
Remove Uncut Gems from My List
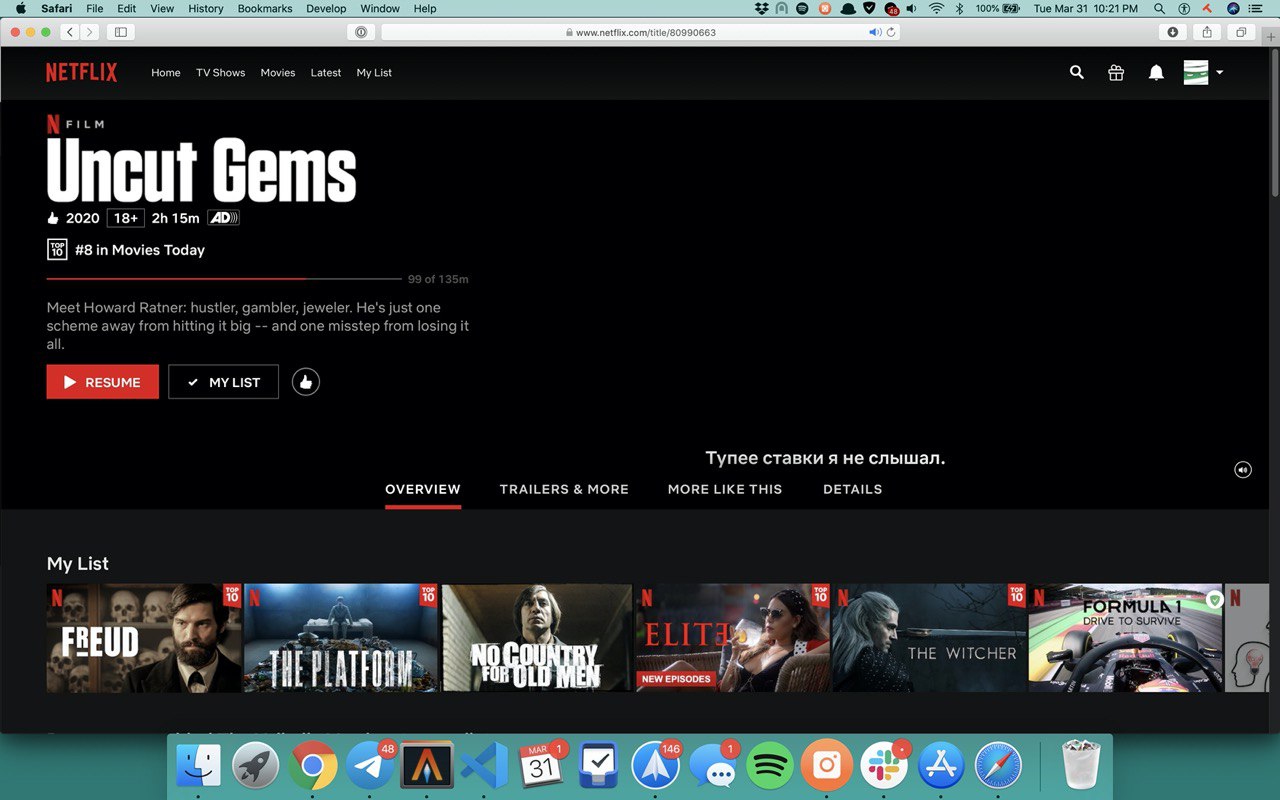click(223, 381)
